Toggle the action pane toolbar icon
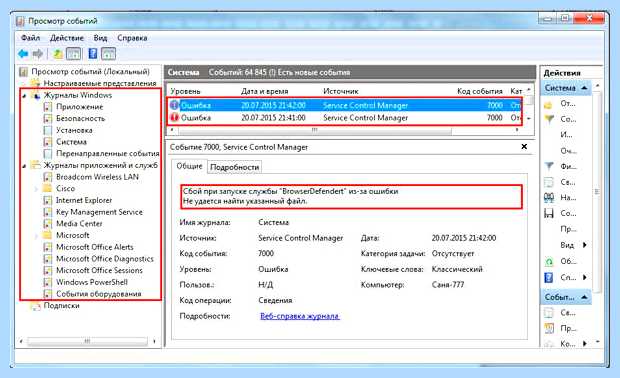 coord(108,53)
